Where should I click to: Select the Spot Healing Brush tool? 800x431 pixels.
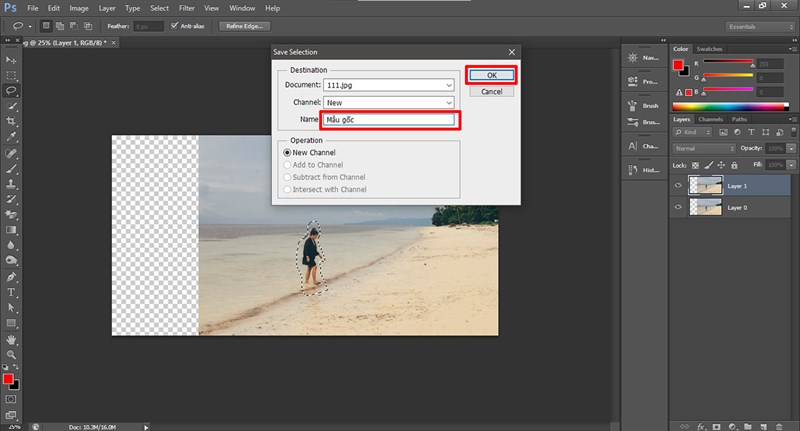(x=11, y=153)
